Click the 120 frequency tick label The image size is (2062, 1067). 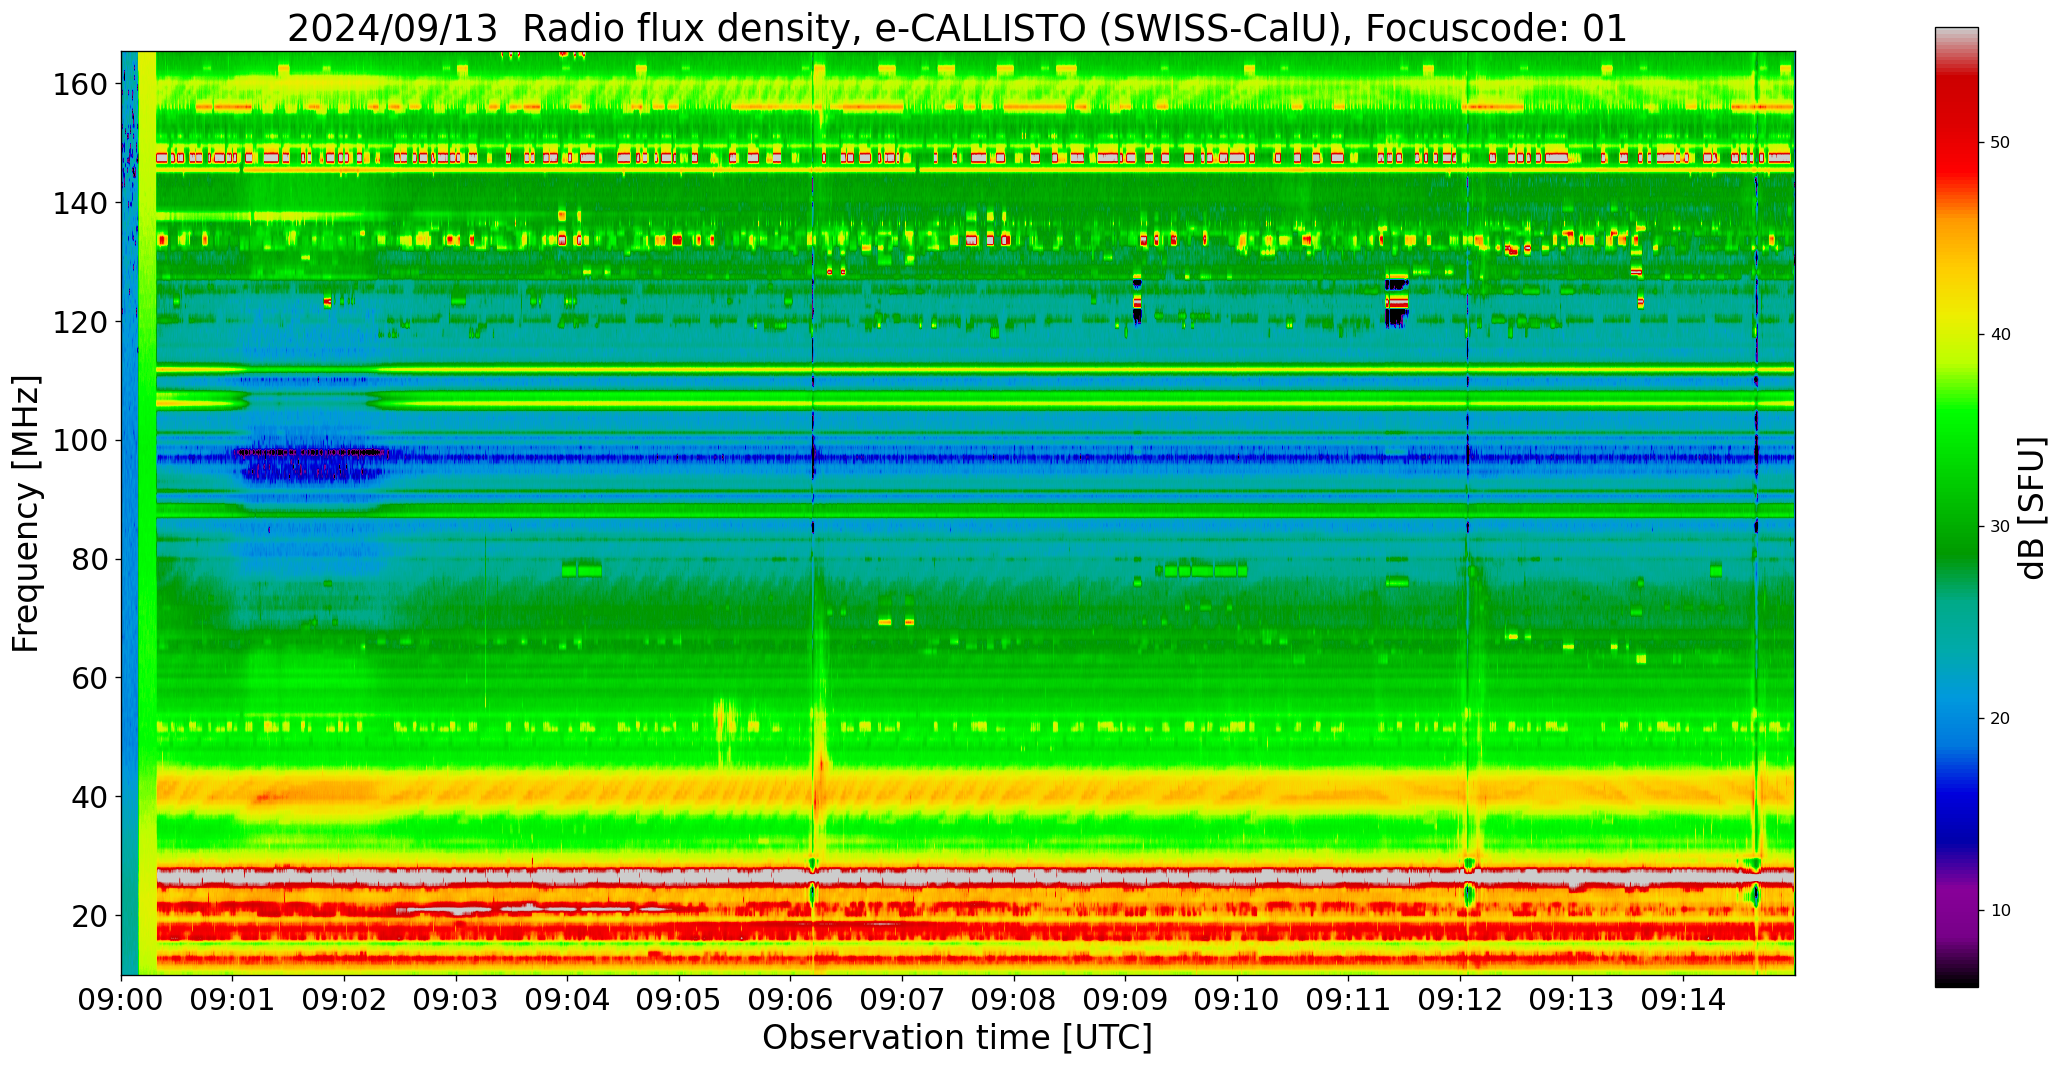[x=81, y=322]
